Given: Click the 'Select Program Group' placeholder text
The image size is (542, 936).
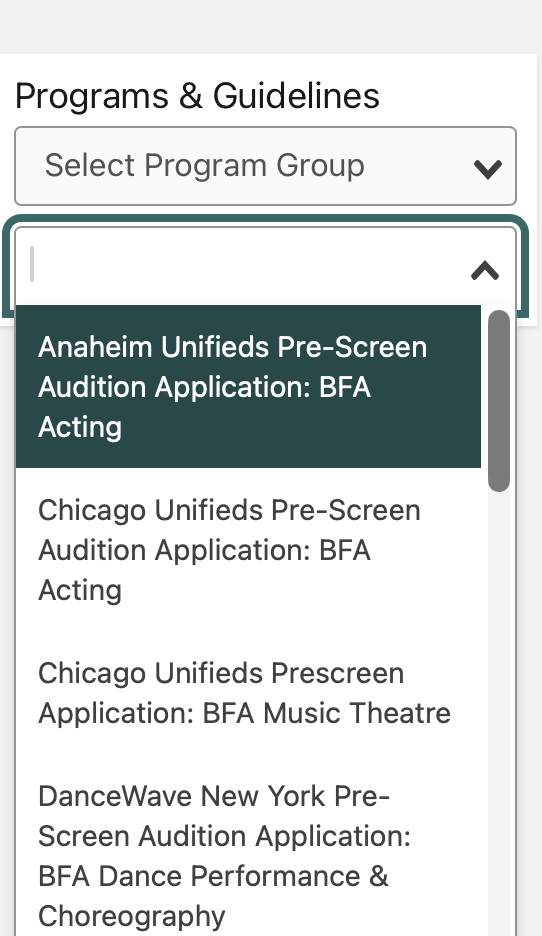Looking at the screenshot, I should 204,165.
